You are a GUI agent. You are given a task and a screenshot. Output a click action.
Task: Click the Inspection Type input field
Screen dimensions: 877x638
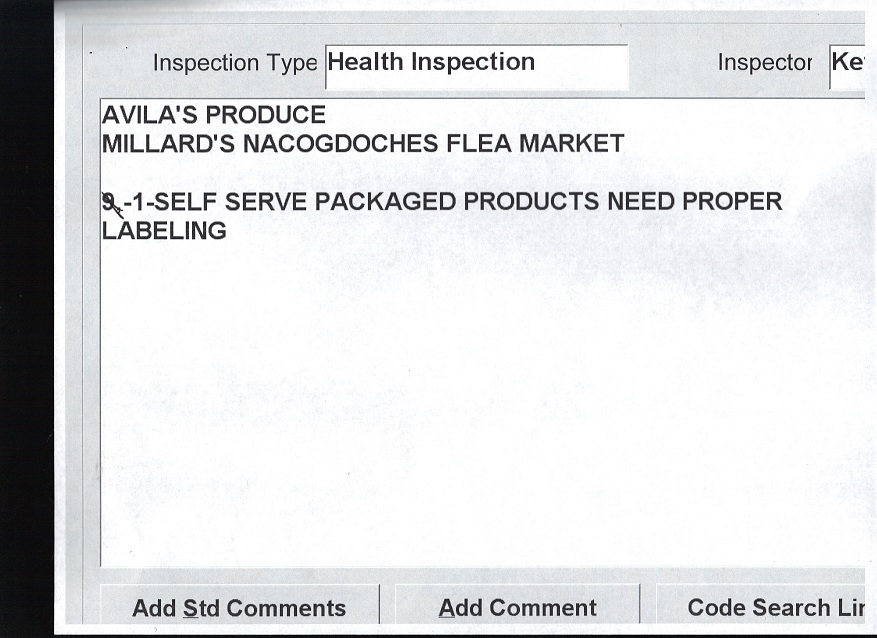coord(476,64)
